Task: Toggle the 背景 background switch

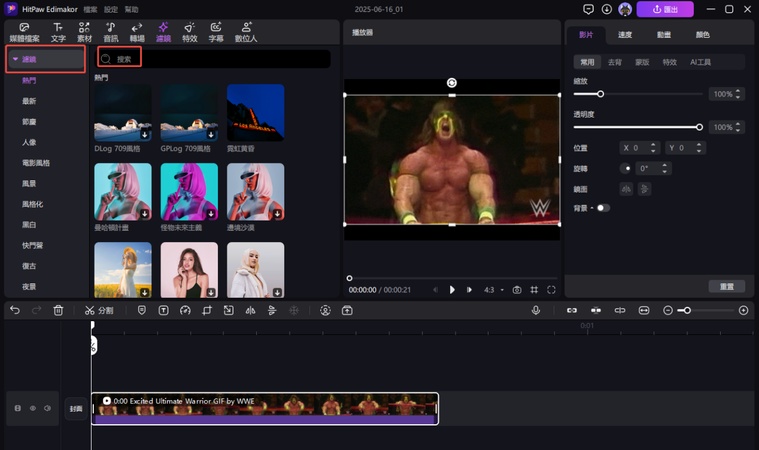Action: point(603,208)
